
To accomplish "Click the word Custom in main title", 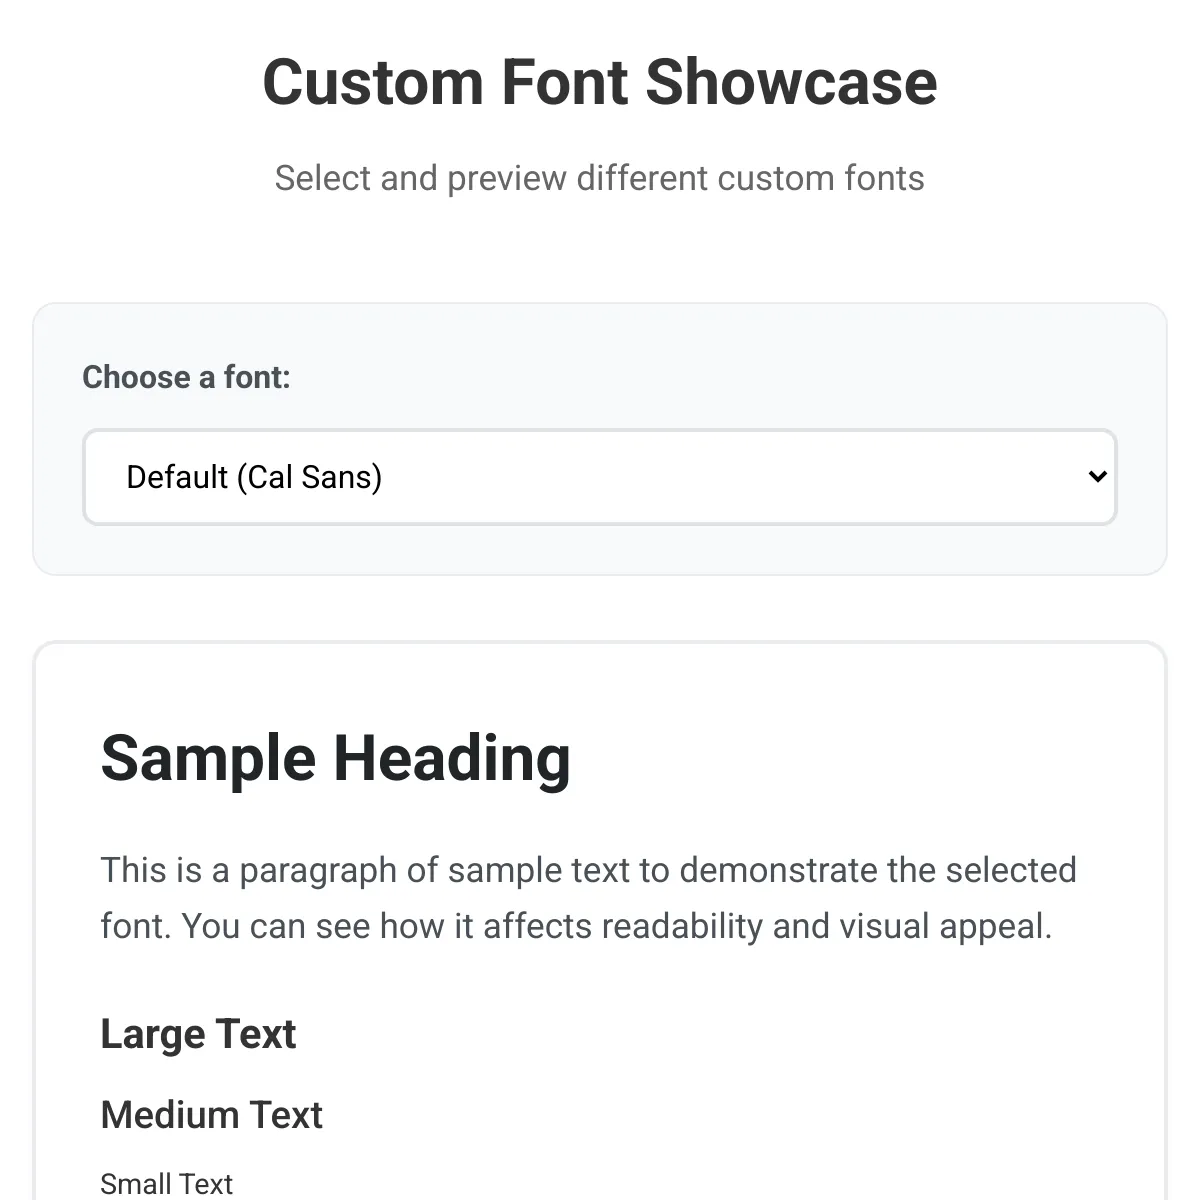I will point(374,81).
